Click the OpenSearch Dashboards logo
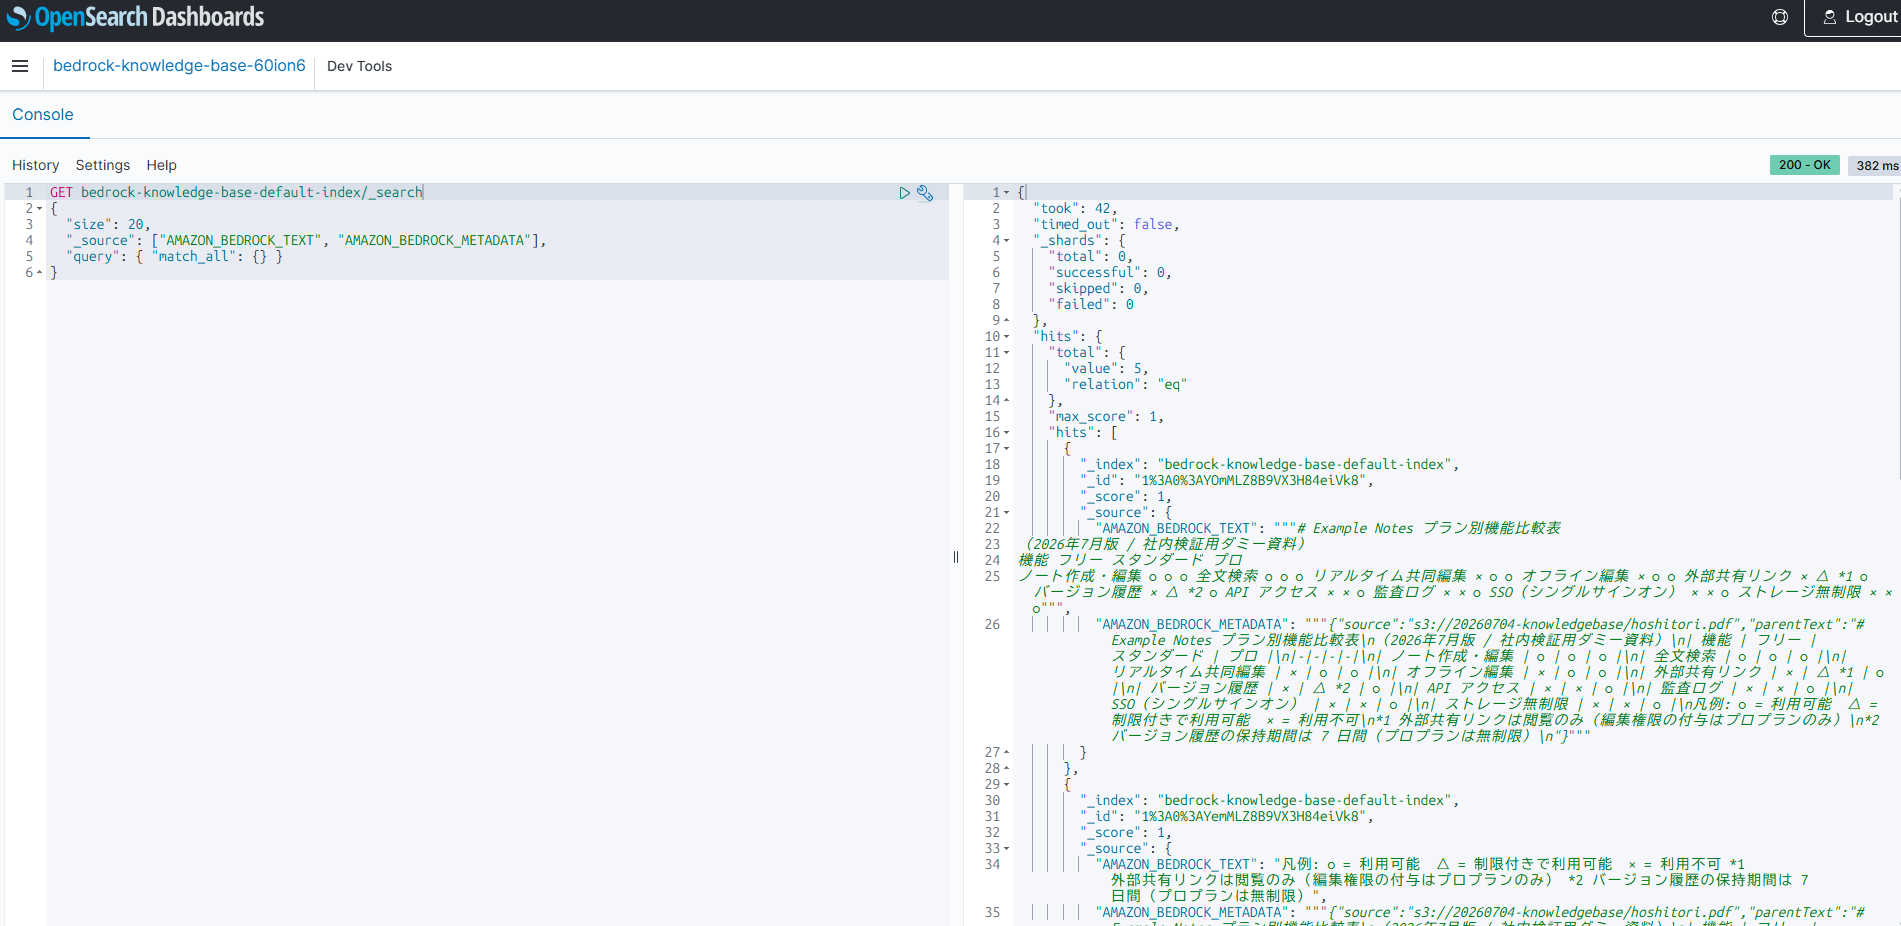The width and height of the screenshot is (1901, 926). pos(135,18)
